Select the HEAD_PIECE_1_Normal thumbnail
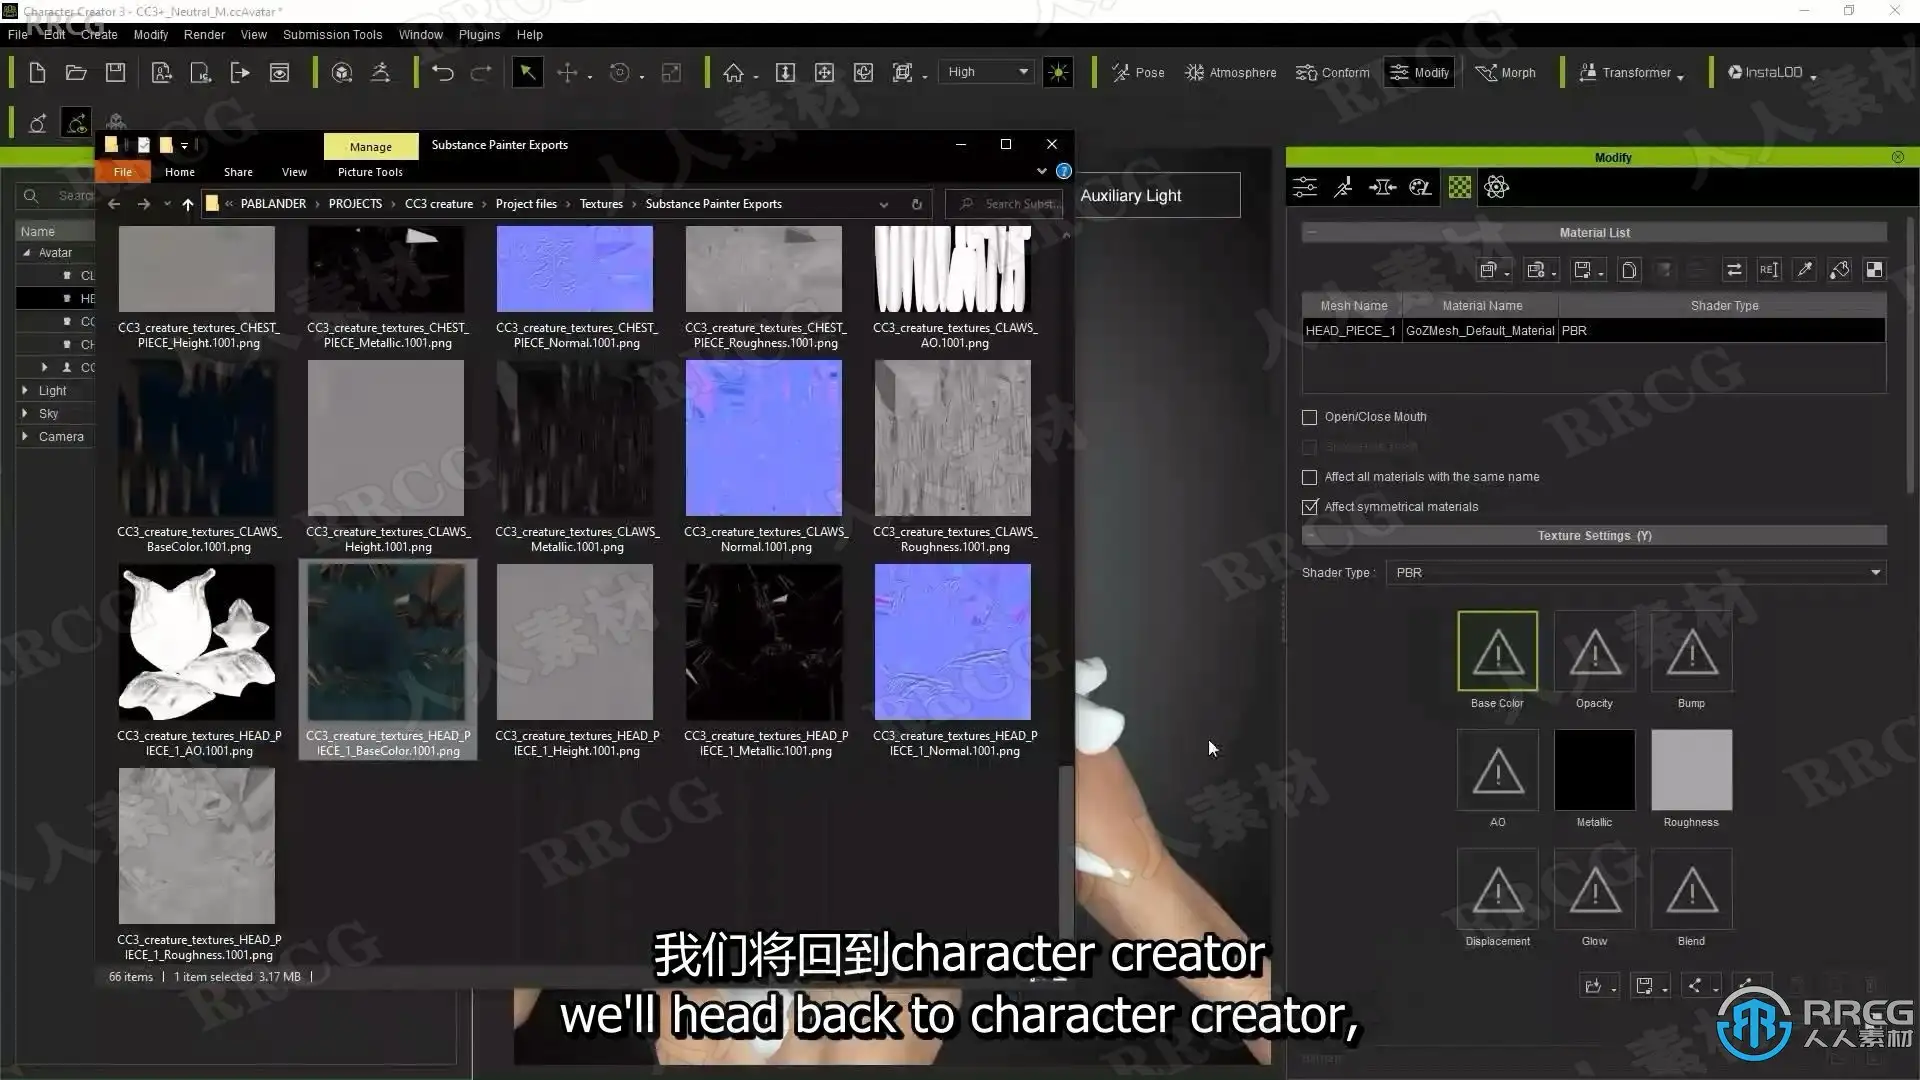Image resolution: width=1920 pixels, height=1080 pixels. pos(953,642)
